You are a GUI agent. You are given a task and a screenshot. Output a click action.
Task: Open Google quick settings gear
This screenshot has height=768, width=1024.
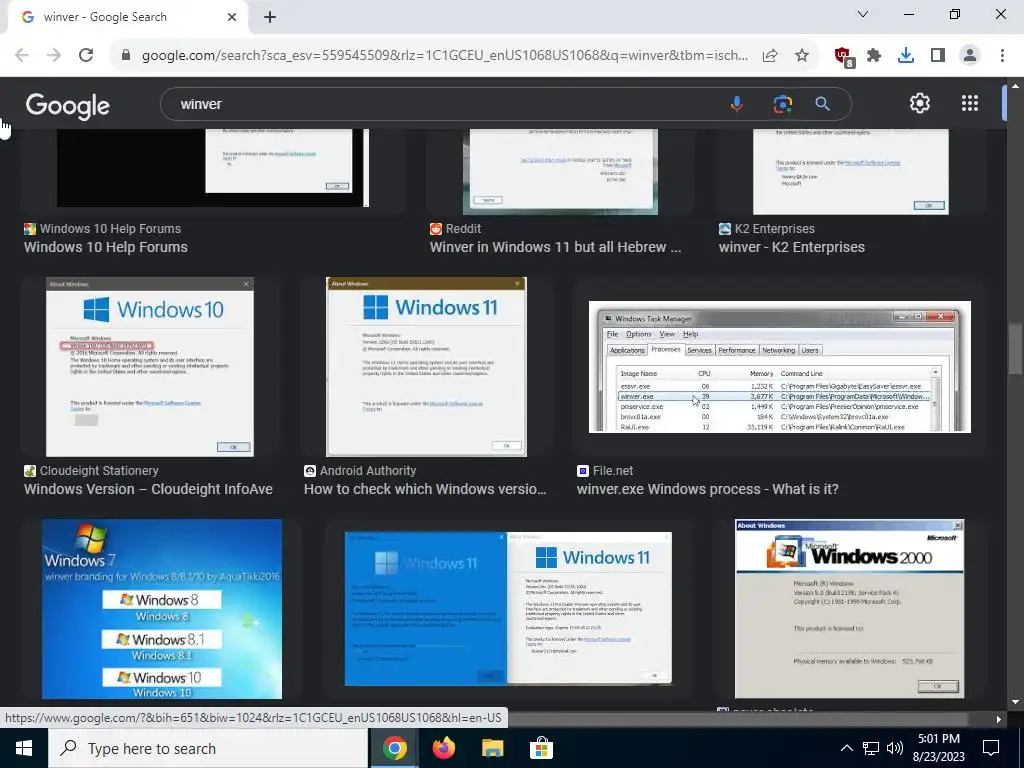tap(920, 103)
